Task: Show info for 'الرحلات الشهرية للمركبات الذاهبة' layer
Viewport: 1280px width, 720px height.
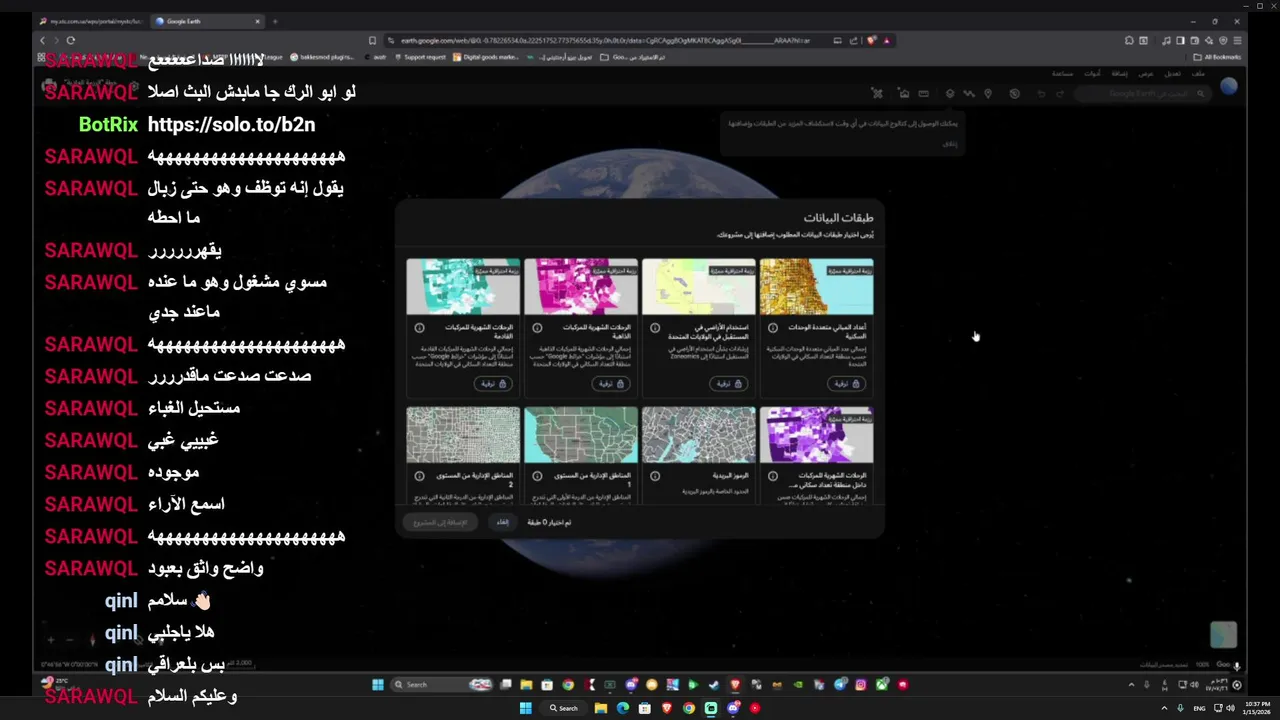Action: point(537,327)
